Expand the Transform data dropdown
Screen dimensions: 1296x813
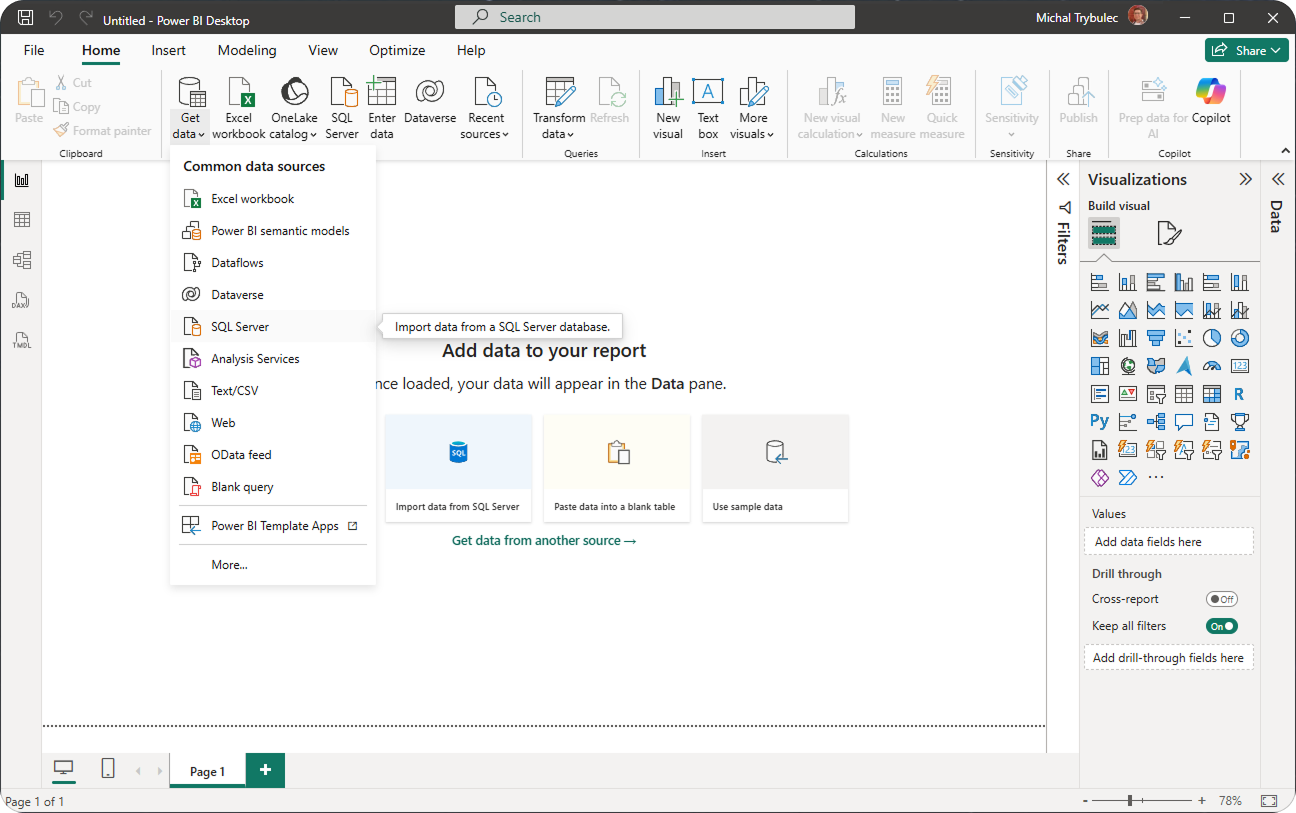click(x=559, y=134)
